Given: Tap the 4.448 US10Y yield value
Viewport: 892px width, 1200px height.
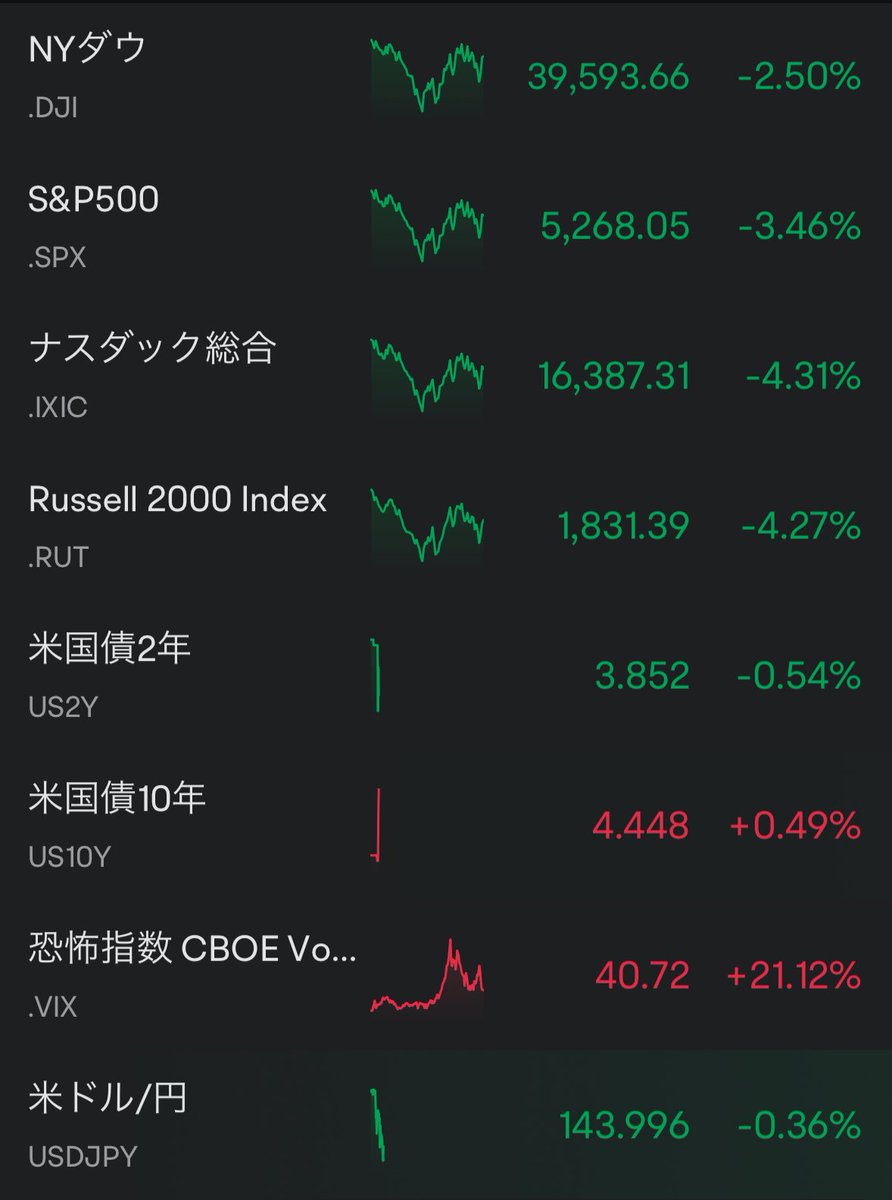Looking at the screenshot, I should (x=641, y=826).
